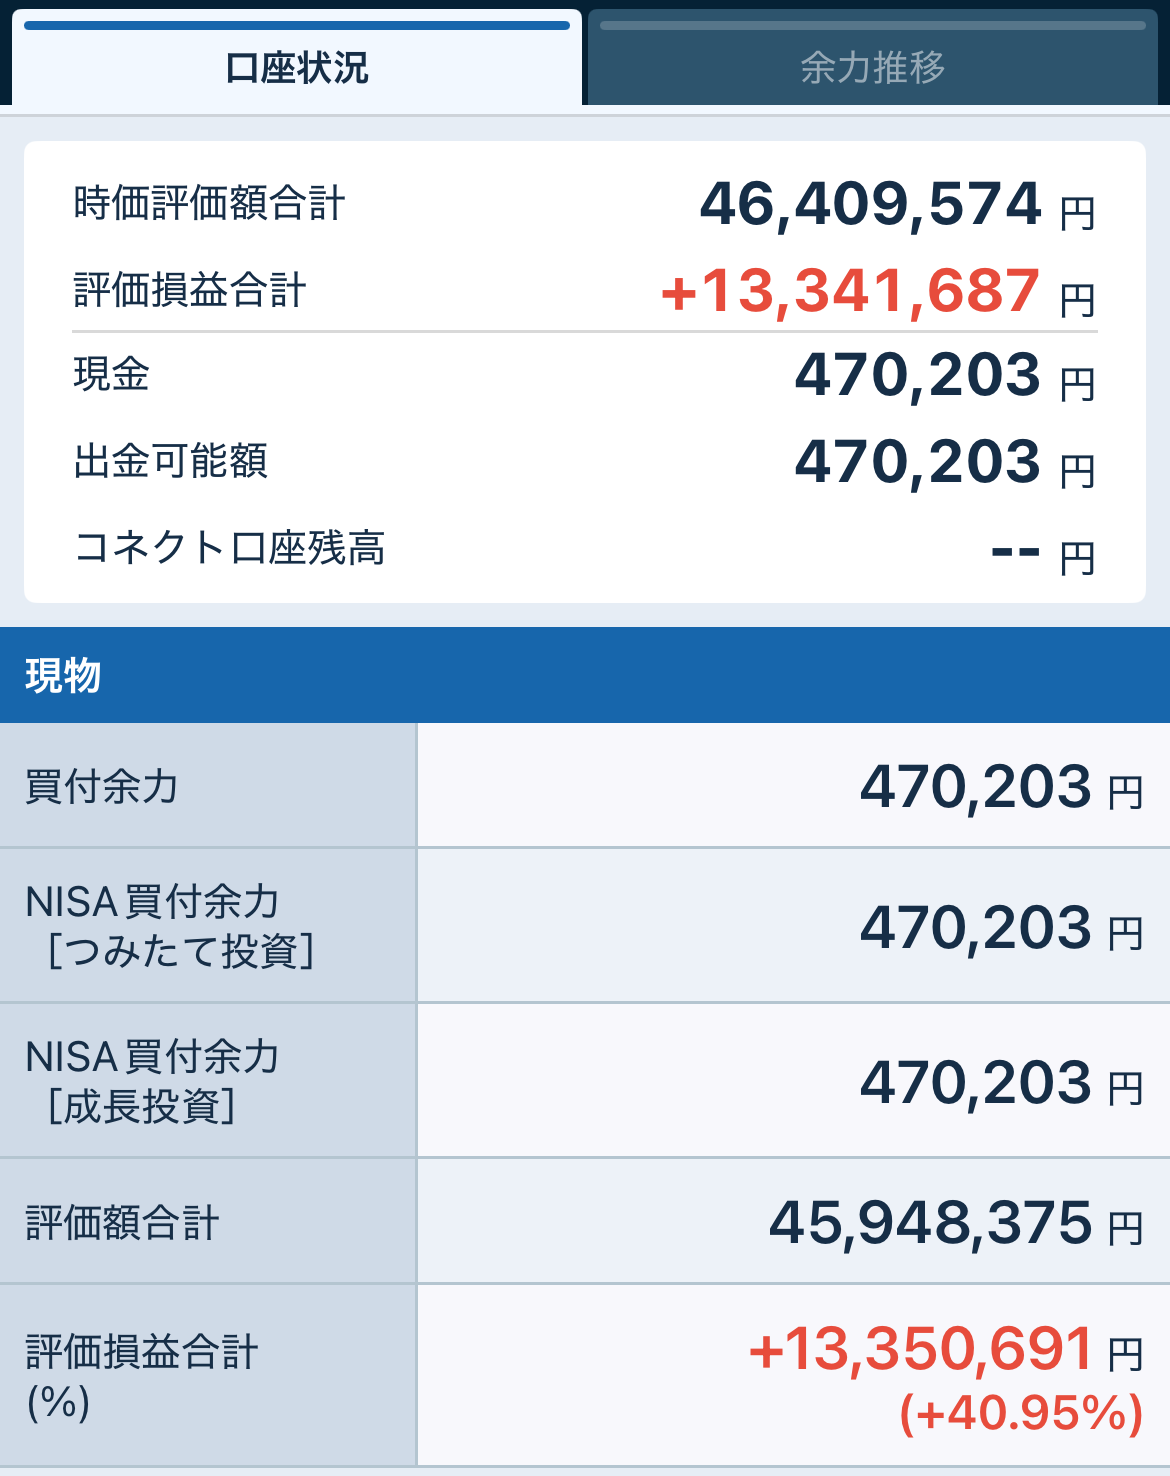
Task: Tap the -- 円 value for コネクト口座残高
Action: 1042,551
